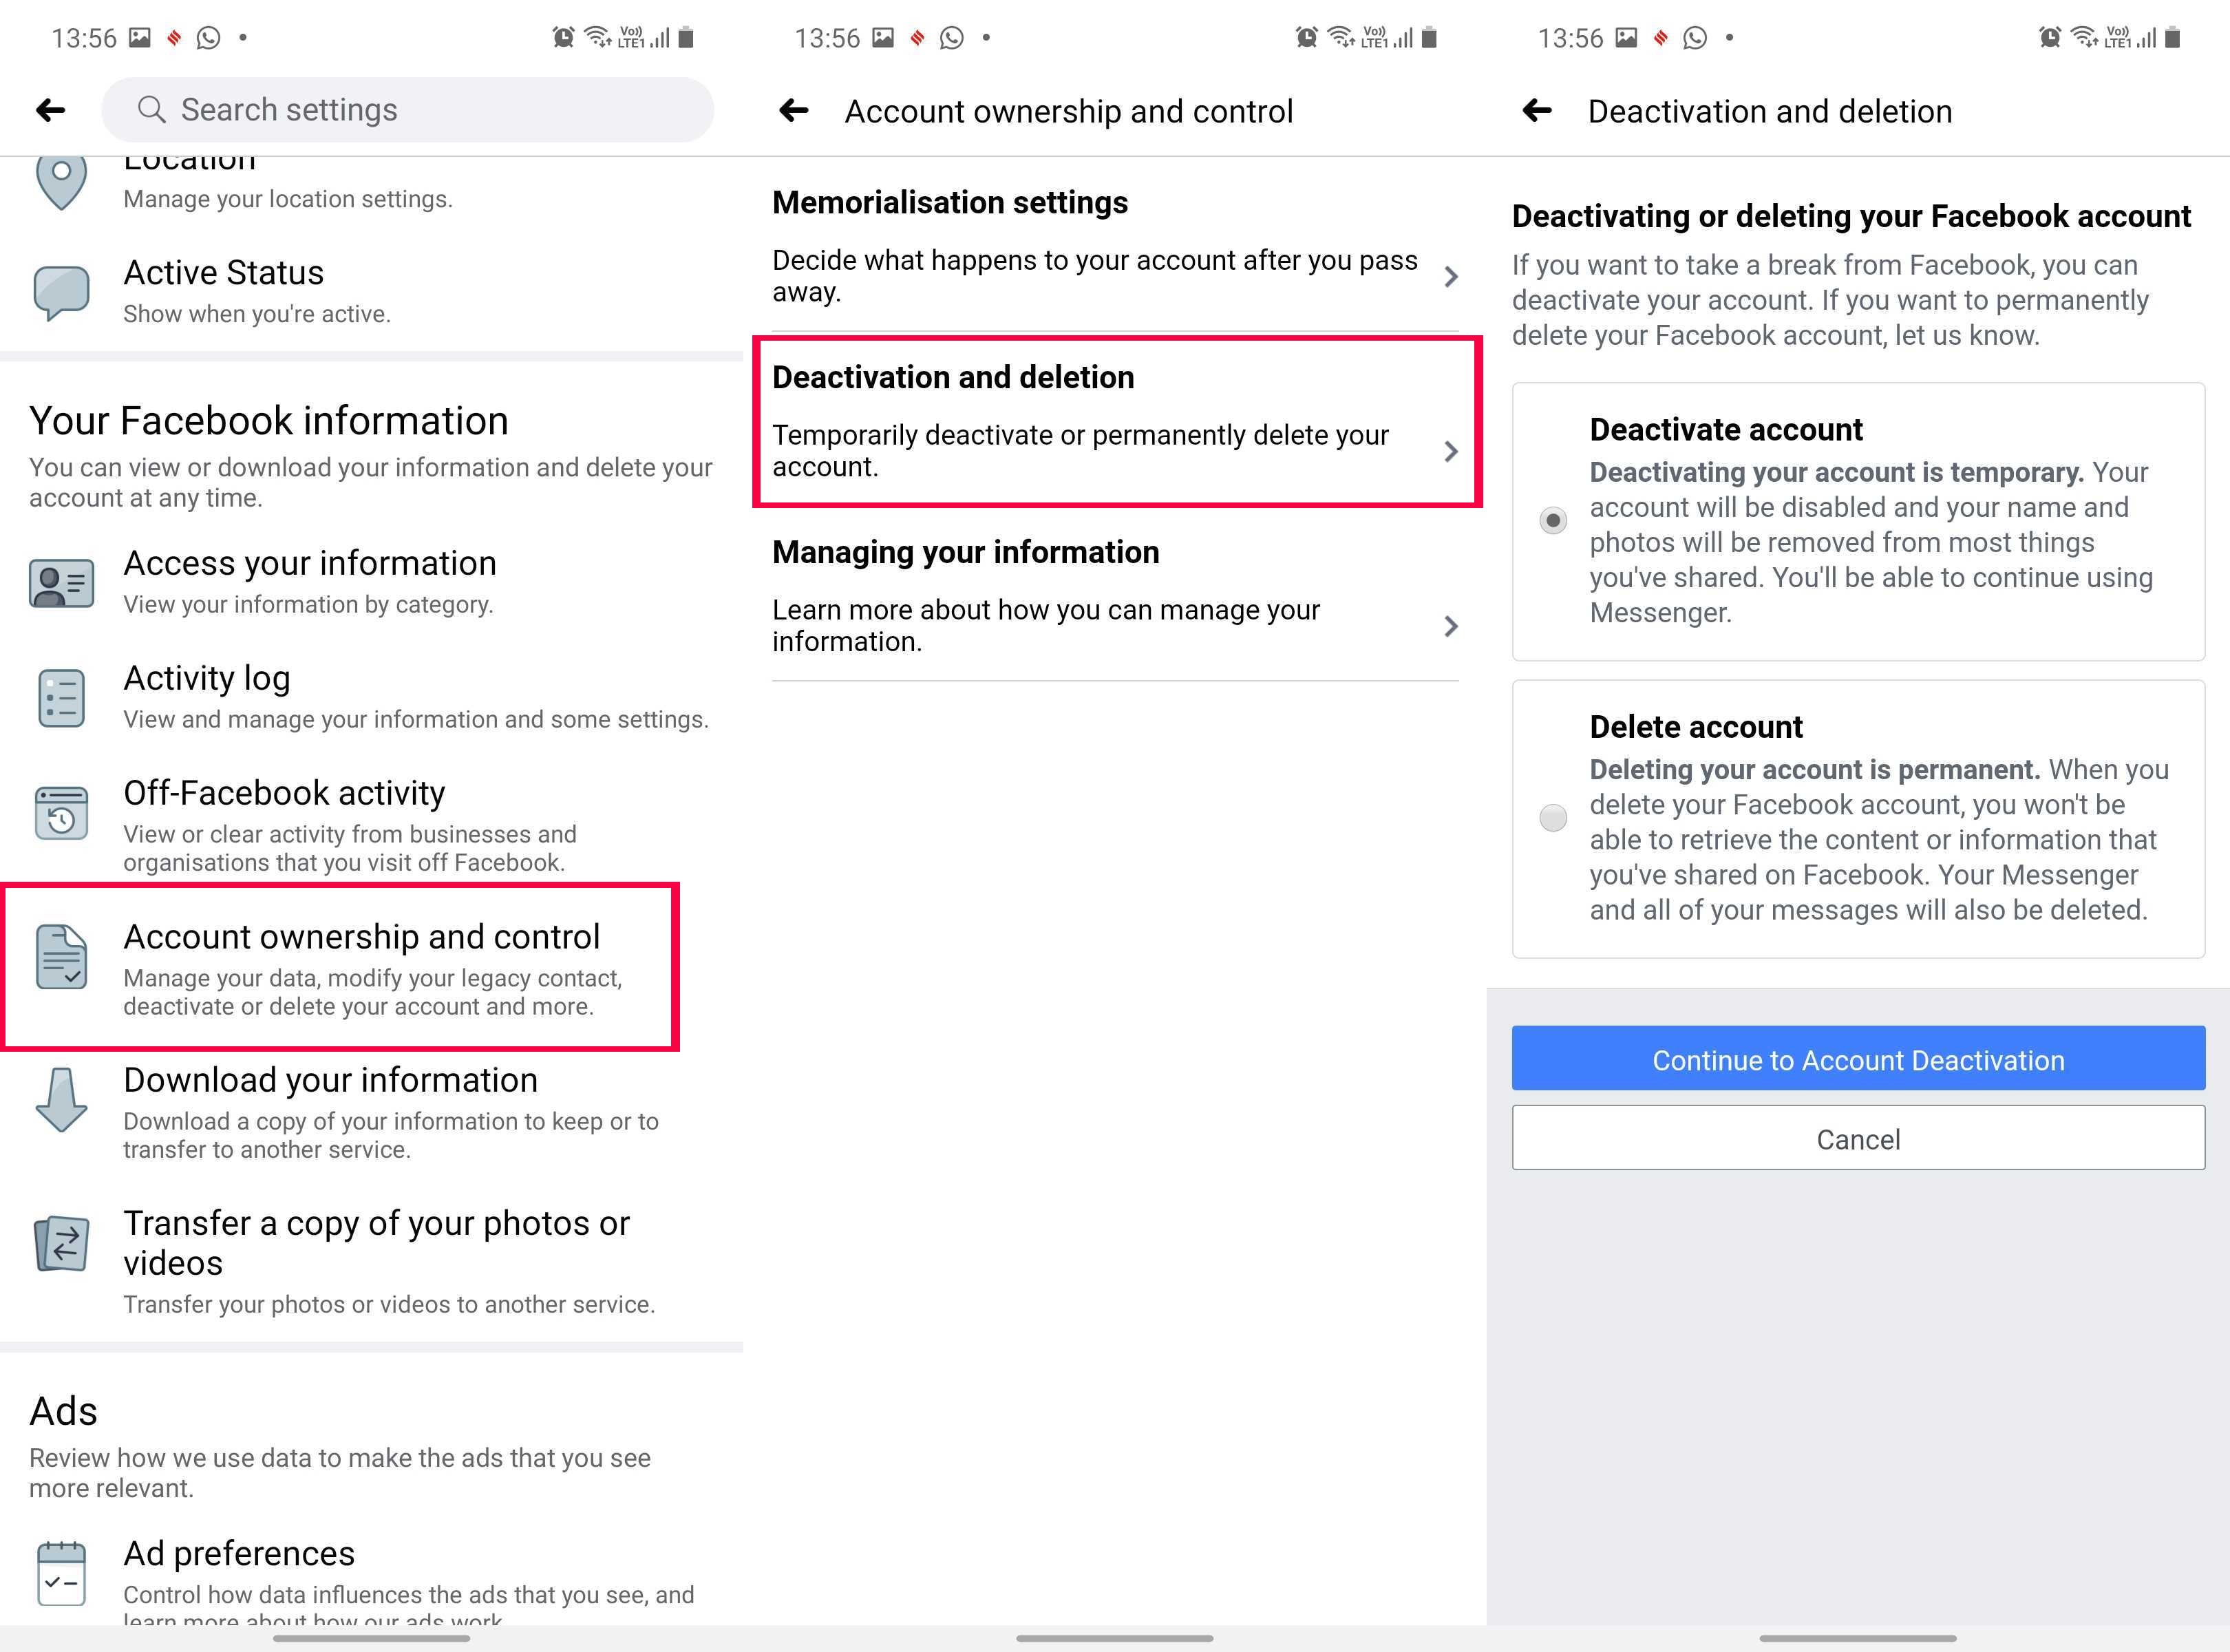Click the Cancel button
The height and width of the screenshot is (1652, 2230).
[x=1857, y=1140]
